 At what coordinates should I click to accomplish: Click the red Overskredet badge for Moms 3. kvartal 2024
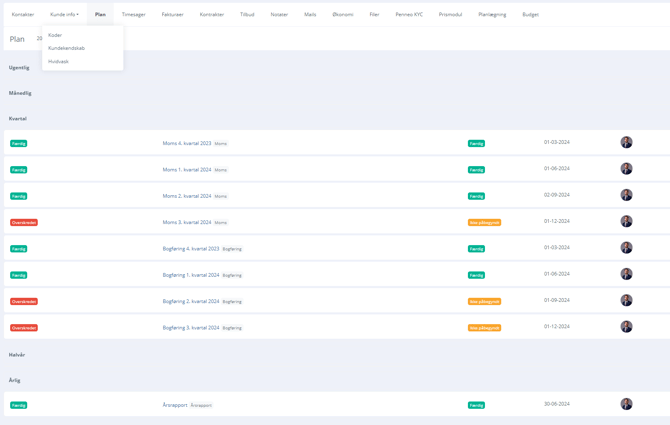24,222
